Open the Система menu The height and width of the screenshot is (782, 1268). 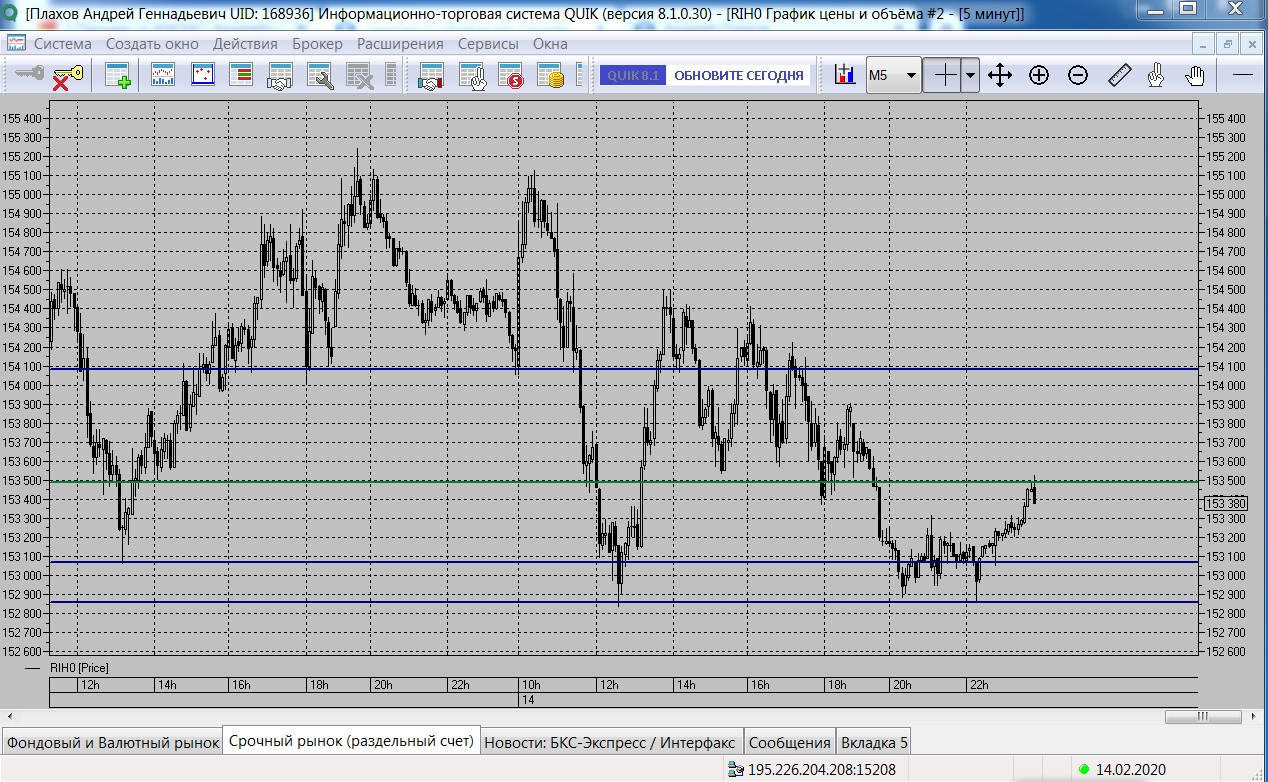63,44
